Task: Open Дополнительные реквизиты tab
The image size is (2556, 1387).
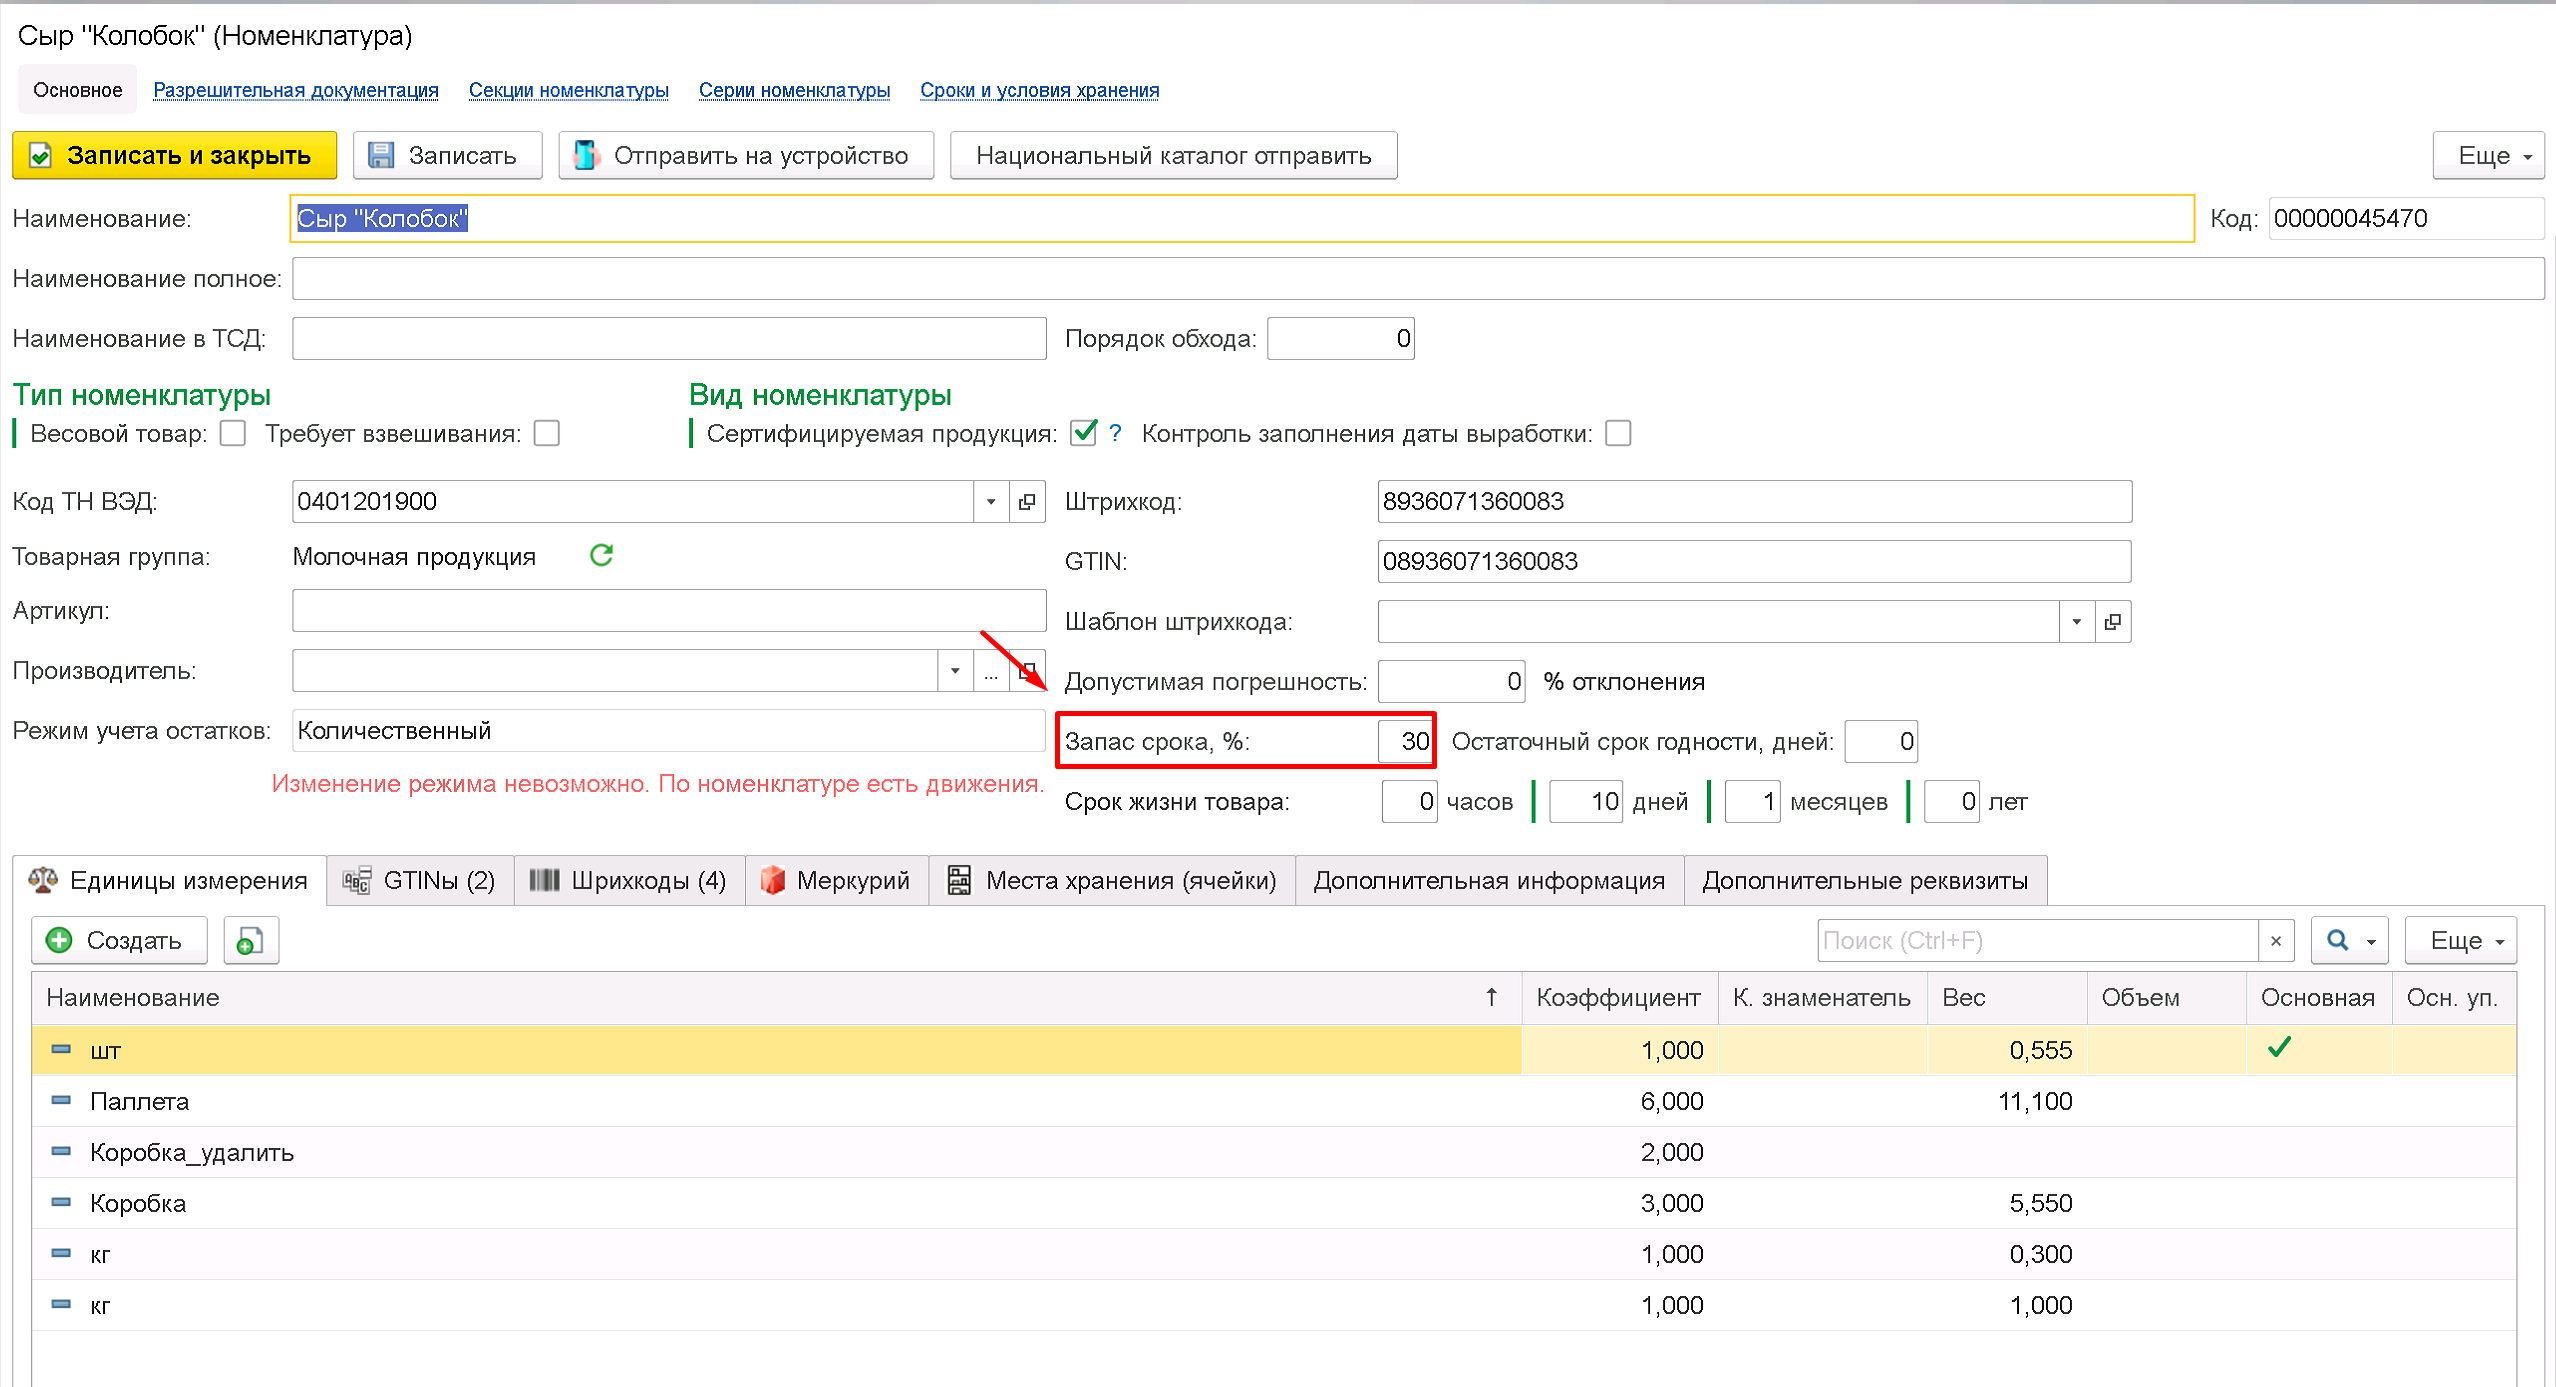Action: tap(1866, 880)
